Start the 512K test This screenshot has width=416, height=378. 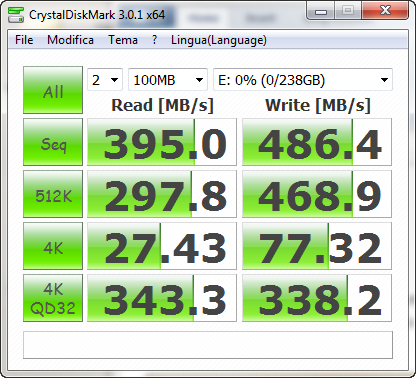pyautogui.click(x=53, y=194)
